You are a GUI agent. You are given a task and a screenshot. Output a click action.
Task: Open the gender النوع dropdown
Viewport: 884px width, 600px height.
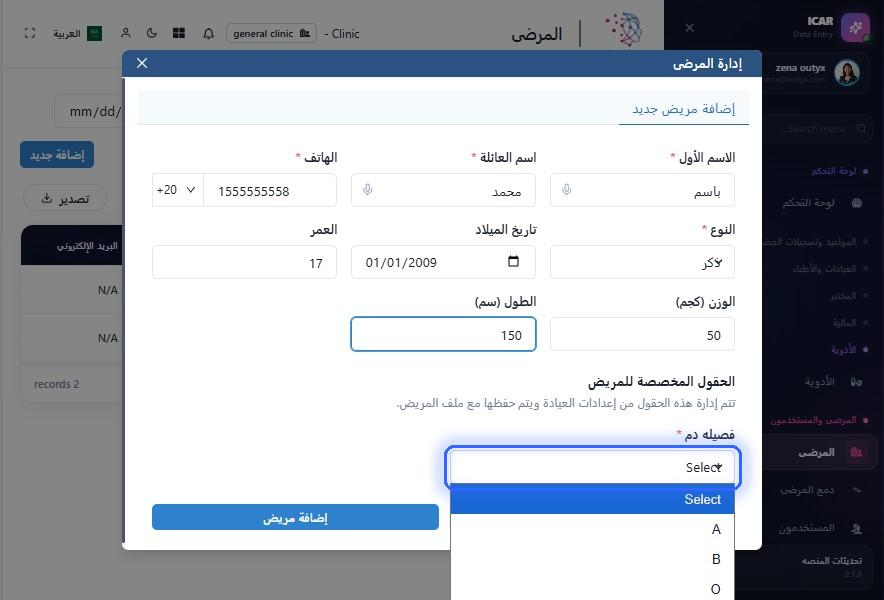click(x=642, y=262)
